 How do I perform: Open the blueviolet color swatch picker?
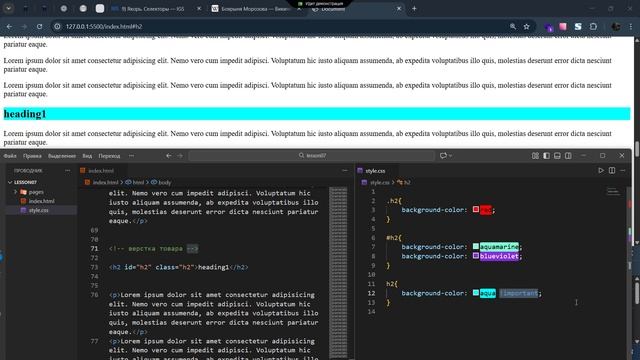point(476,256)
